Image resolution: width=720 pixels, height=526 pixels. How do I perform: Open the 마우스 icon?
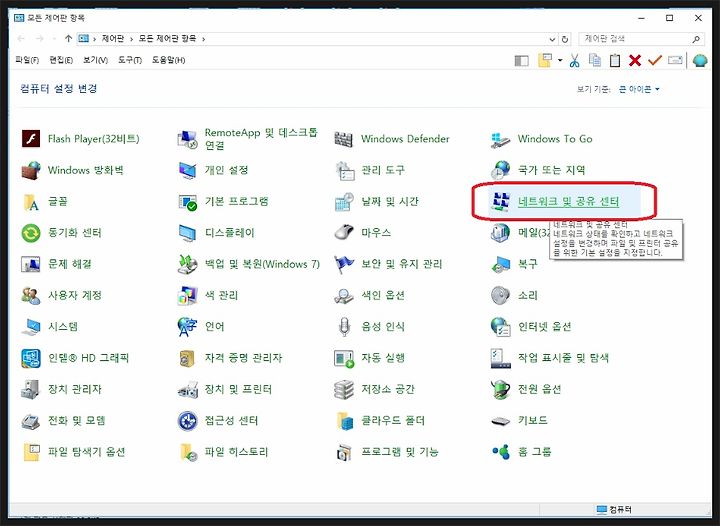click(x=344, y=233)
